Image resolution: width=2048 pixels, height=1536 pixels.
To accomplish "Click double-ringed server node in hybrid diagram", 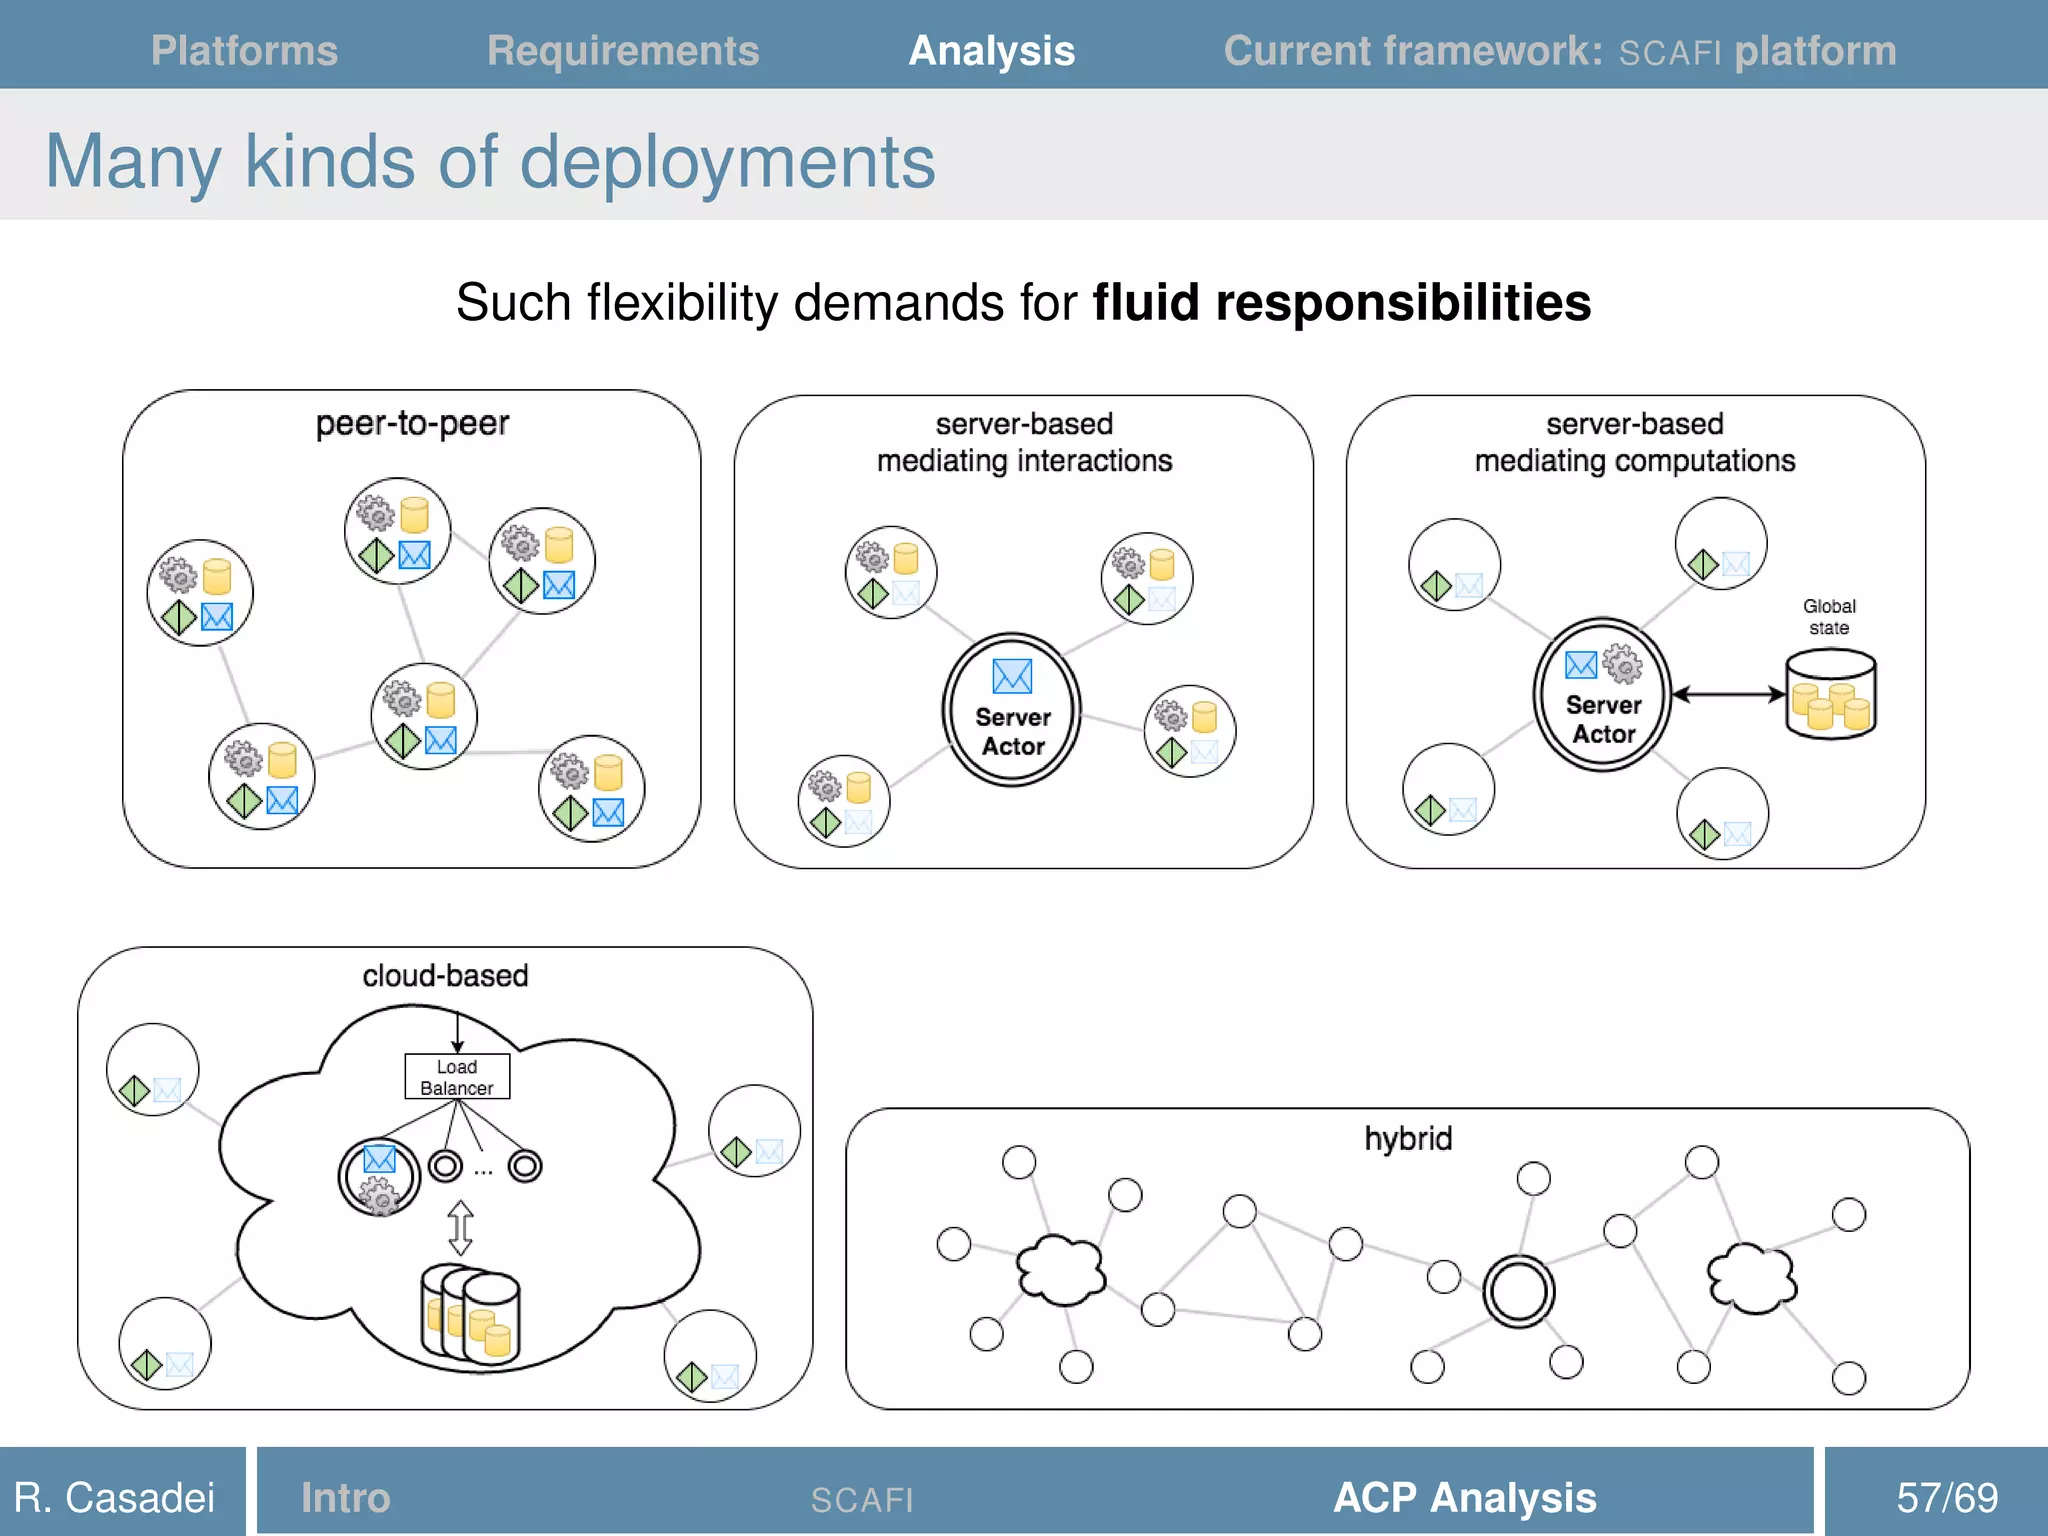I will (x=1519, y=1292).
